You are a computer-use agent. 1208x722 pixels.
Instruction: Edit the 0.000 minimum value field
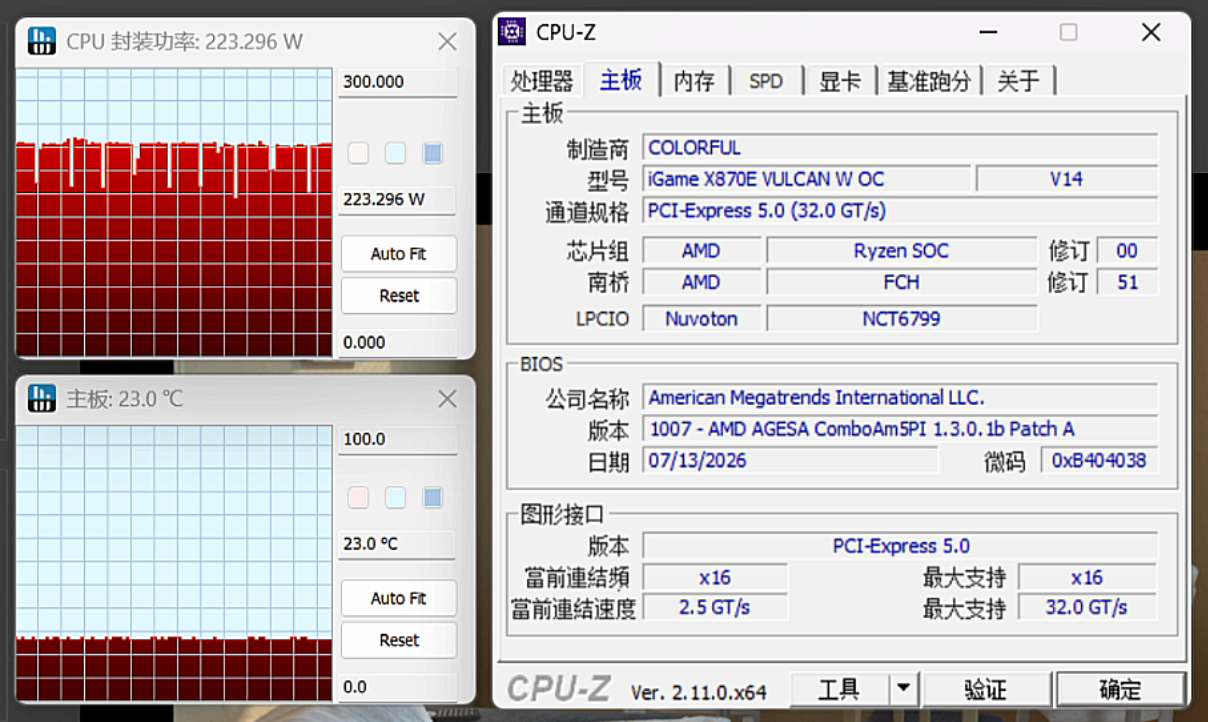397,342
